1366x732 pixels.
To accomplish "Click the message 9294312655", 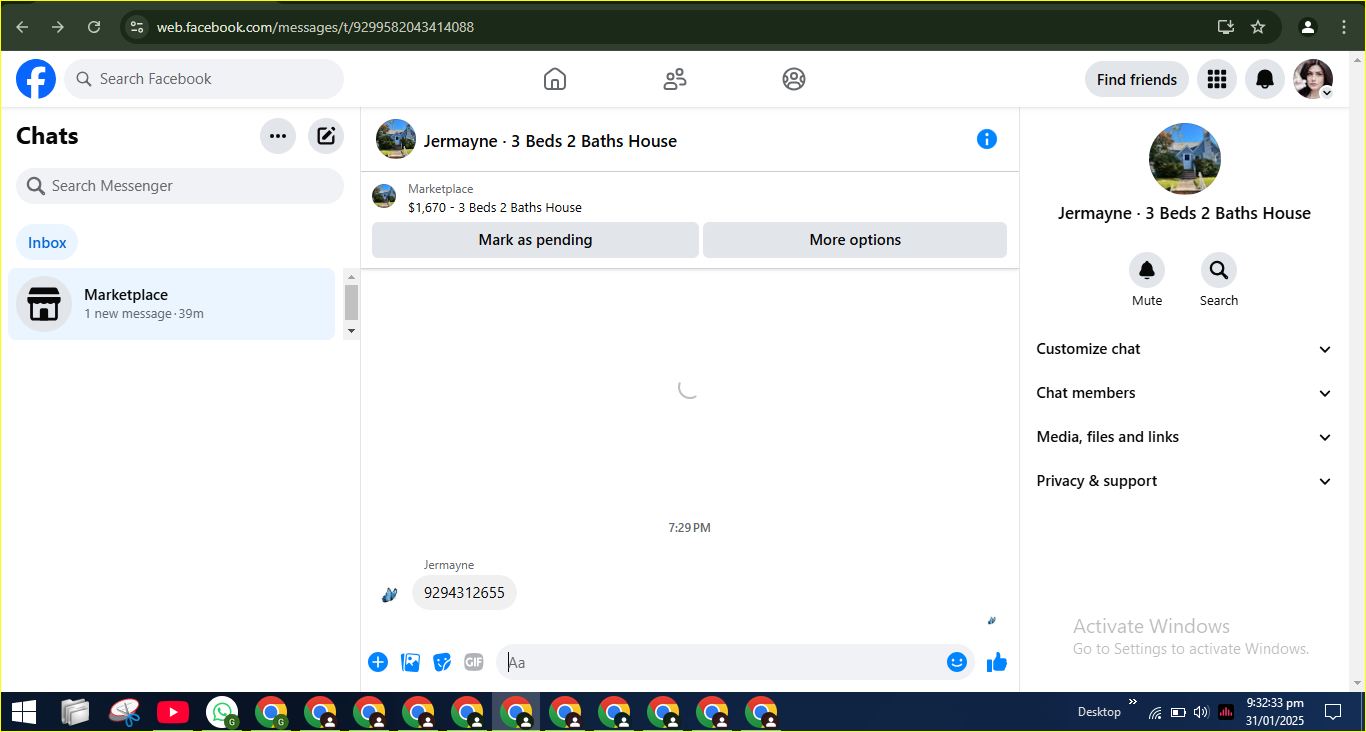I will pyautogui.click(x=464, y=593).
